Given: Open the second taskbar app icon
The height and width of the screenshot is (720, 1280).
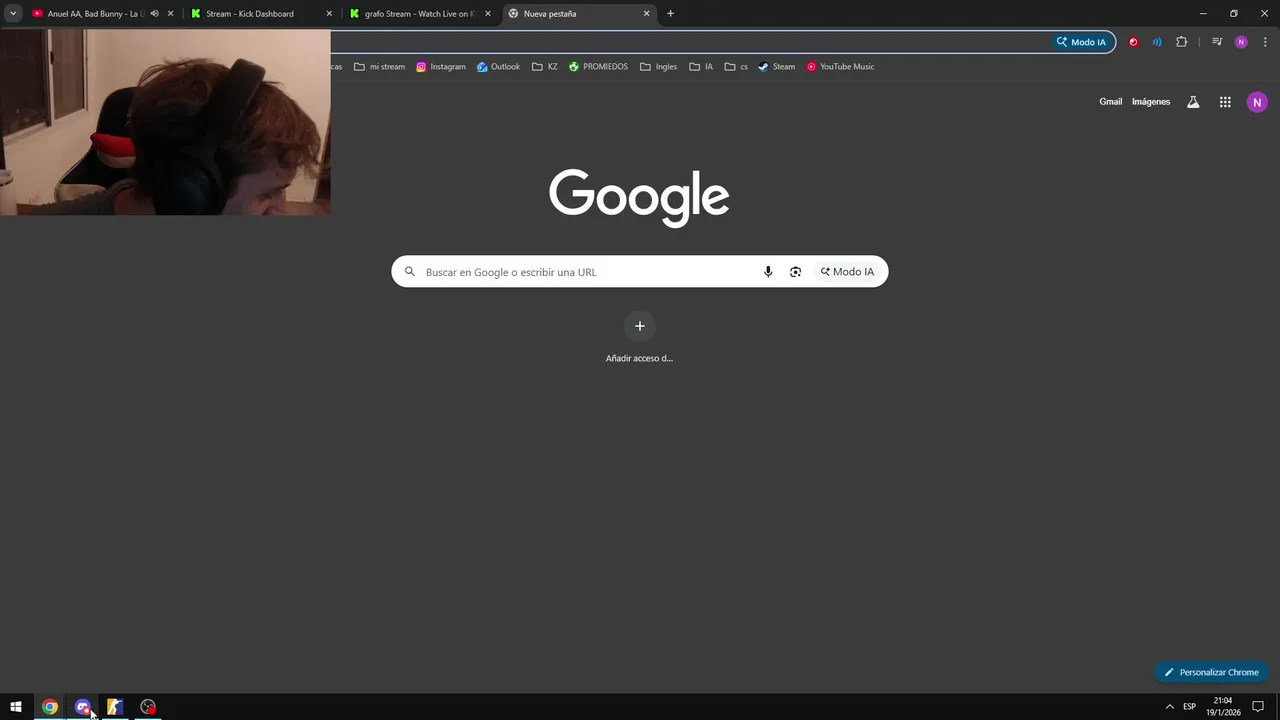Looking at the screenshot, I should tap(82, 707).
